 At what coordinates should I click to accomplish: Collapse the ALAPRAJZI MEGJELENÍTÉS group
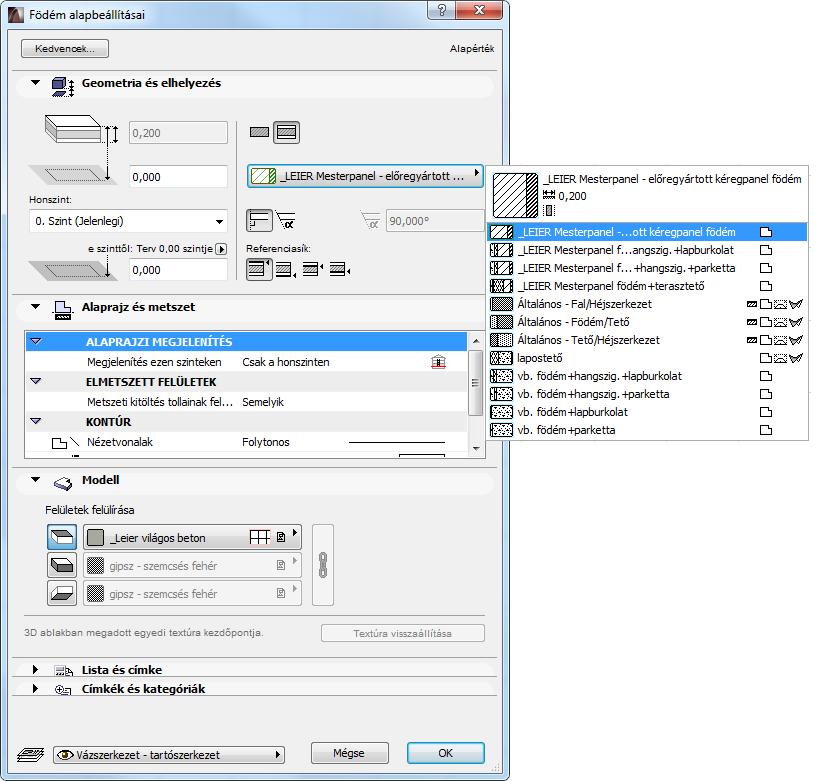[x=36, y=341]
